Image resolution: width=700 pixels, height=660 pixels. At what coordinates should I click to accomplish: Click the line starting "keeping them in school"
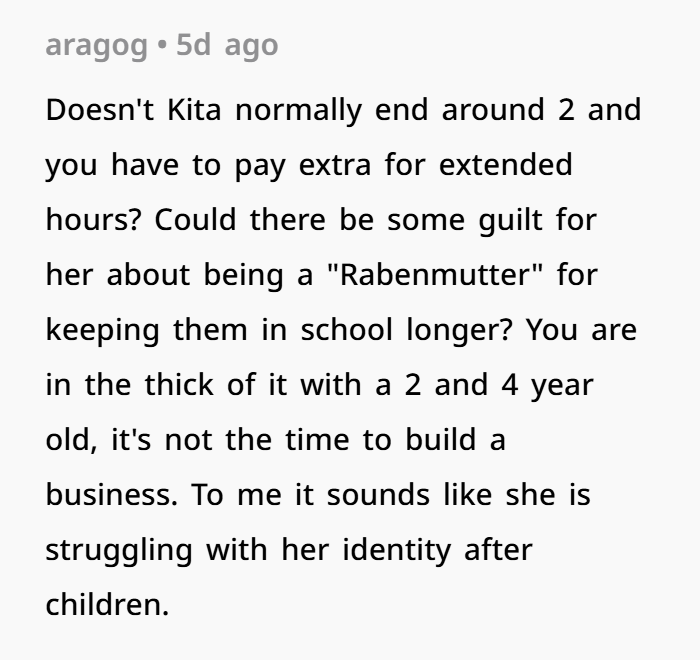(x=341, y=330)
